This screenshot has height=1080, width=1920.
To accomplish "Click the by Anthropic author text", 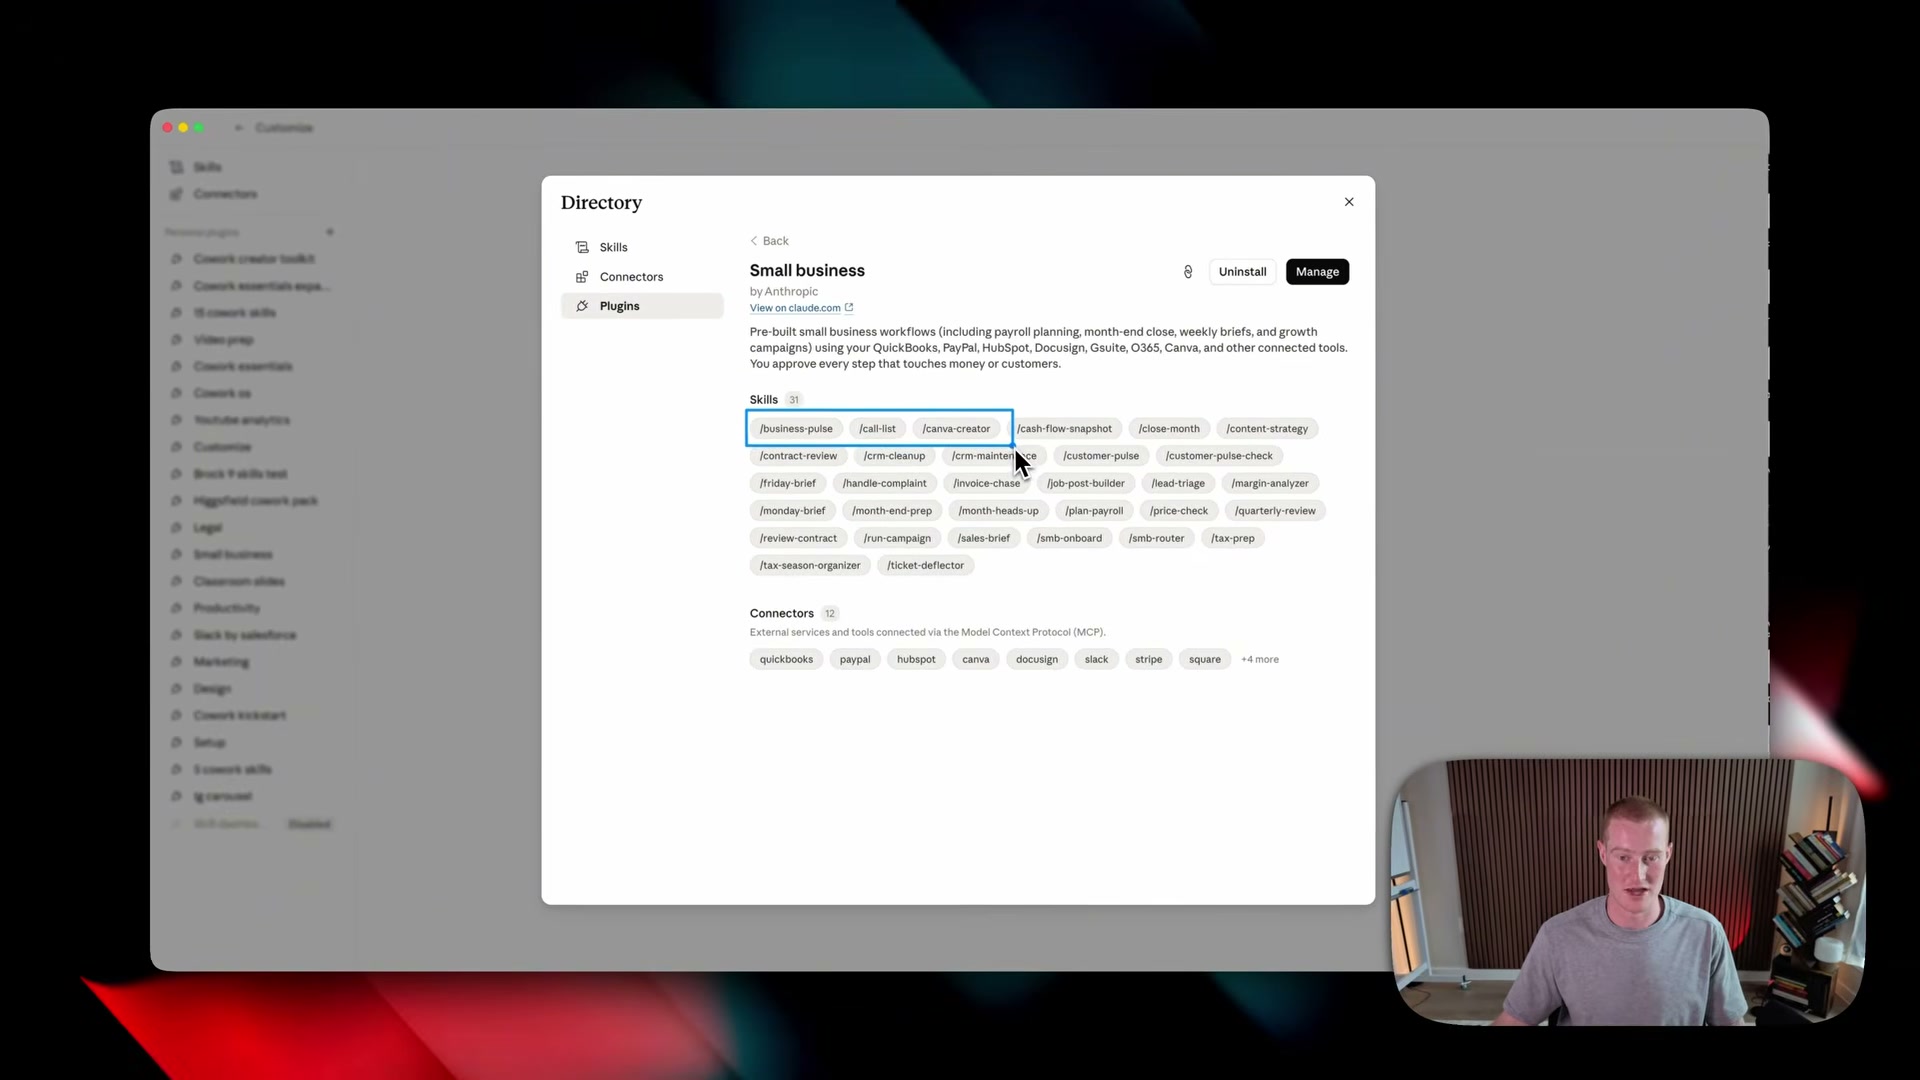I will click(784, 292).
